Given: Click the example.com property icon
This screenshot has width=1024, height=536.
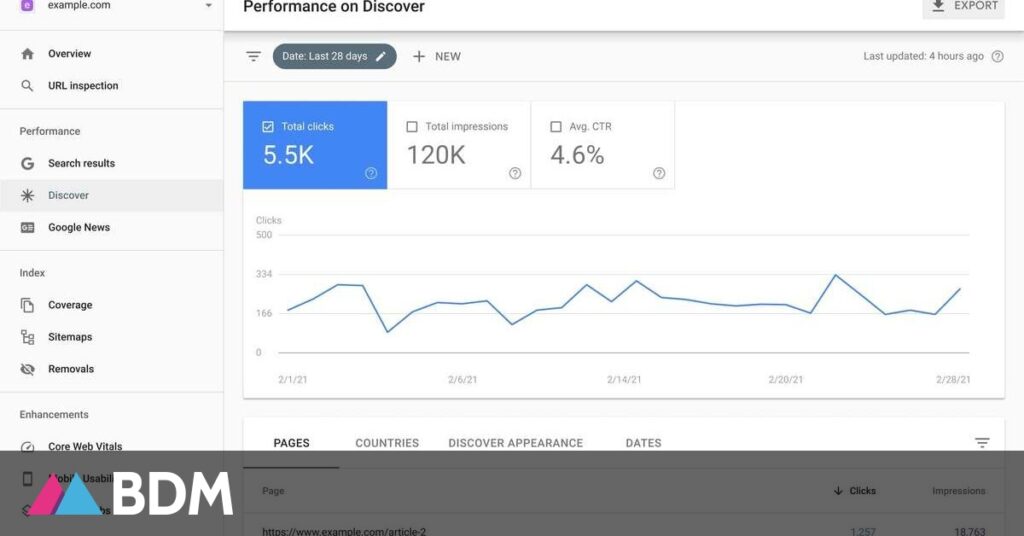Looking at the screenshot, I should [27, 5].
